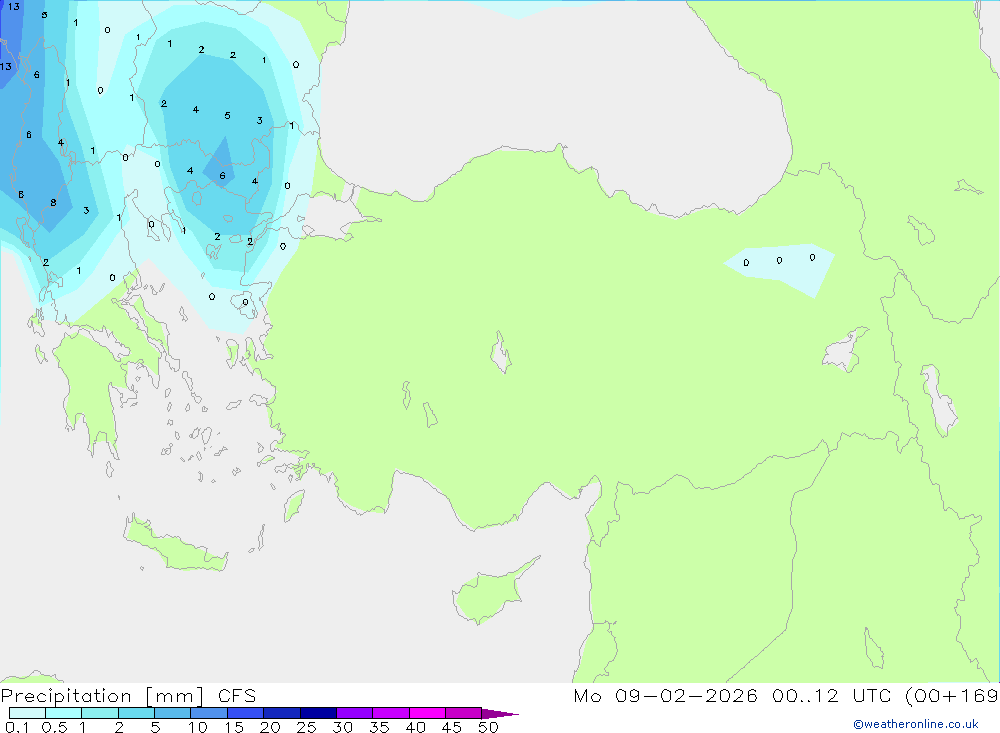Viewport: 1000px width, 733px height.
Task: Click the '50' legend scale label
Action: point(488,727)
